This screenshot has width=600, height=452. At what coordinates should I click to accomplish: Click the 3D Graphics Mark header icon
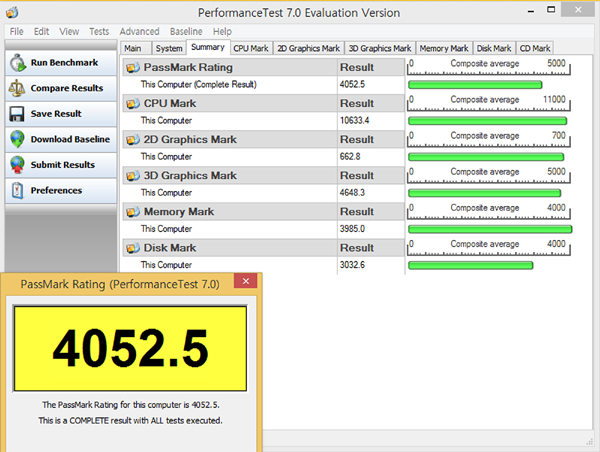(x=133, y=176)
